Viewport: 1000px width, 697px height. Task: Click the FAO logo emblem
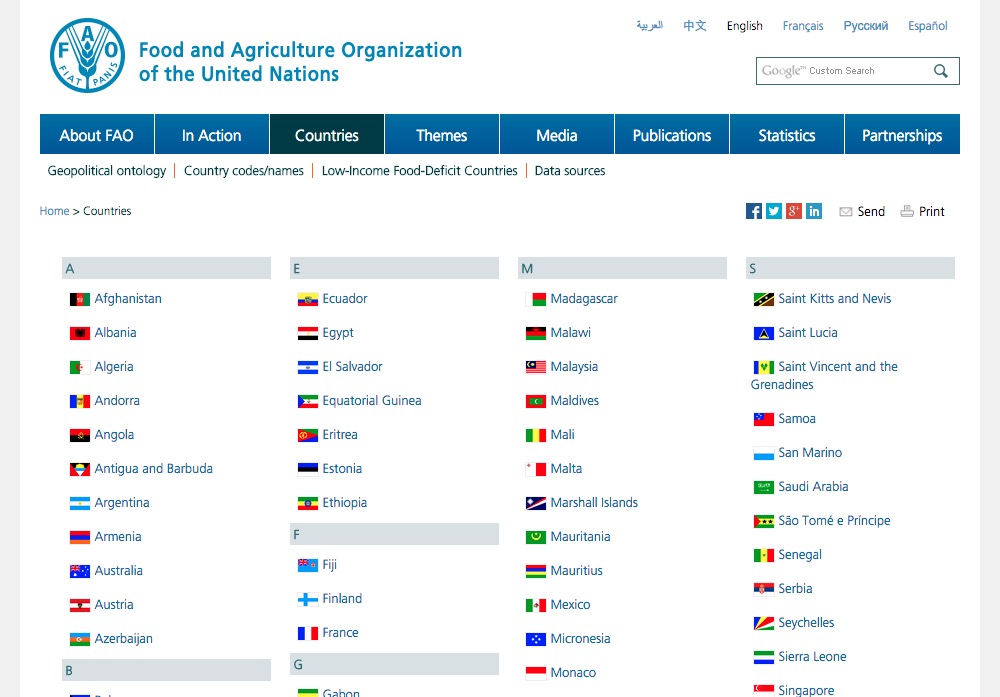click(87, 55)
